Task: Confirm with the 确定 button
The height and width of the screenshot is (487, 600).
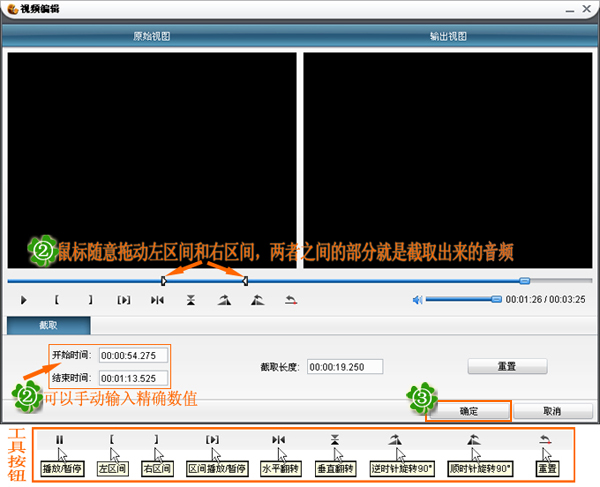Action: coord(469,411)
